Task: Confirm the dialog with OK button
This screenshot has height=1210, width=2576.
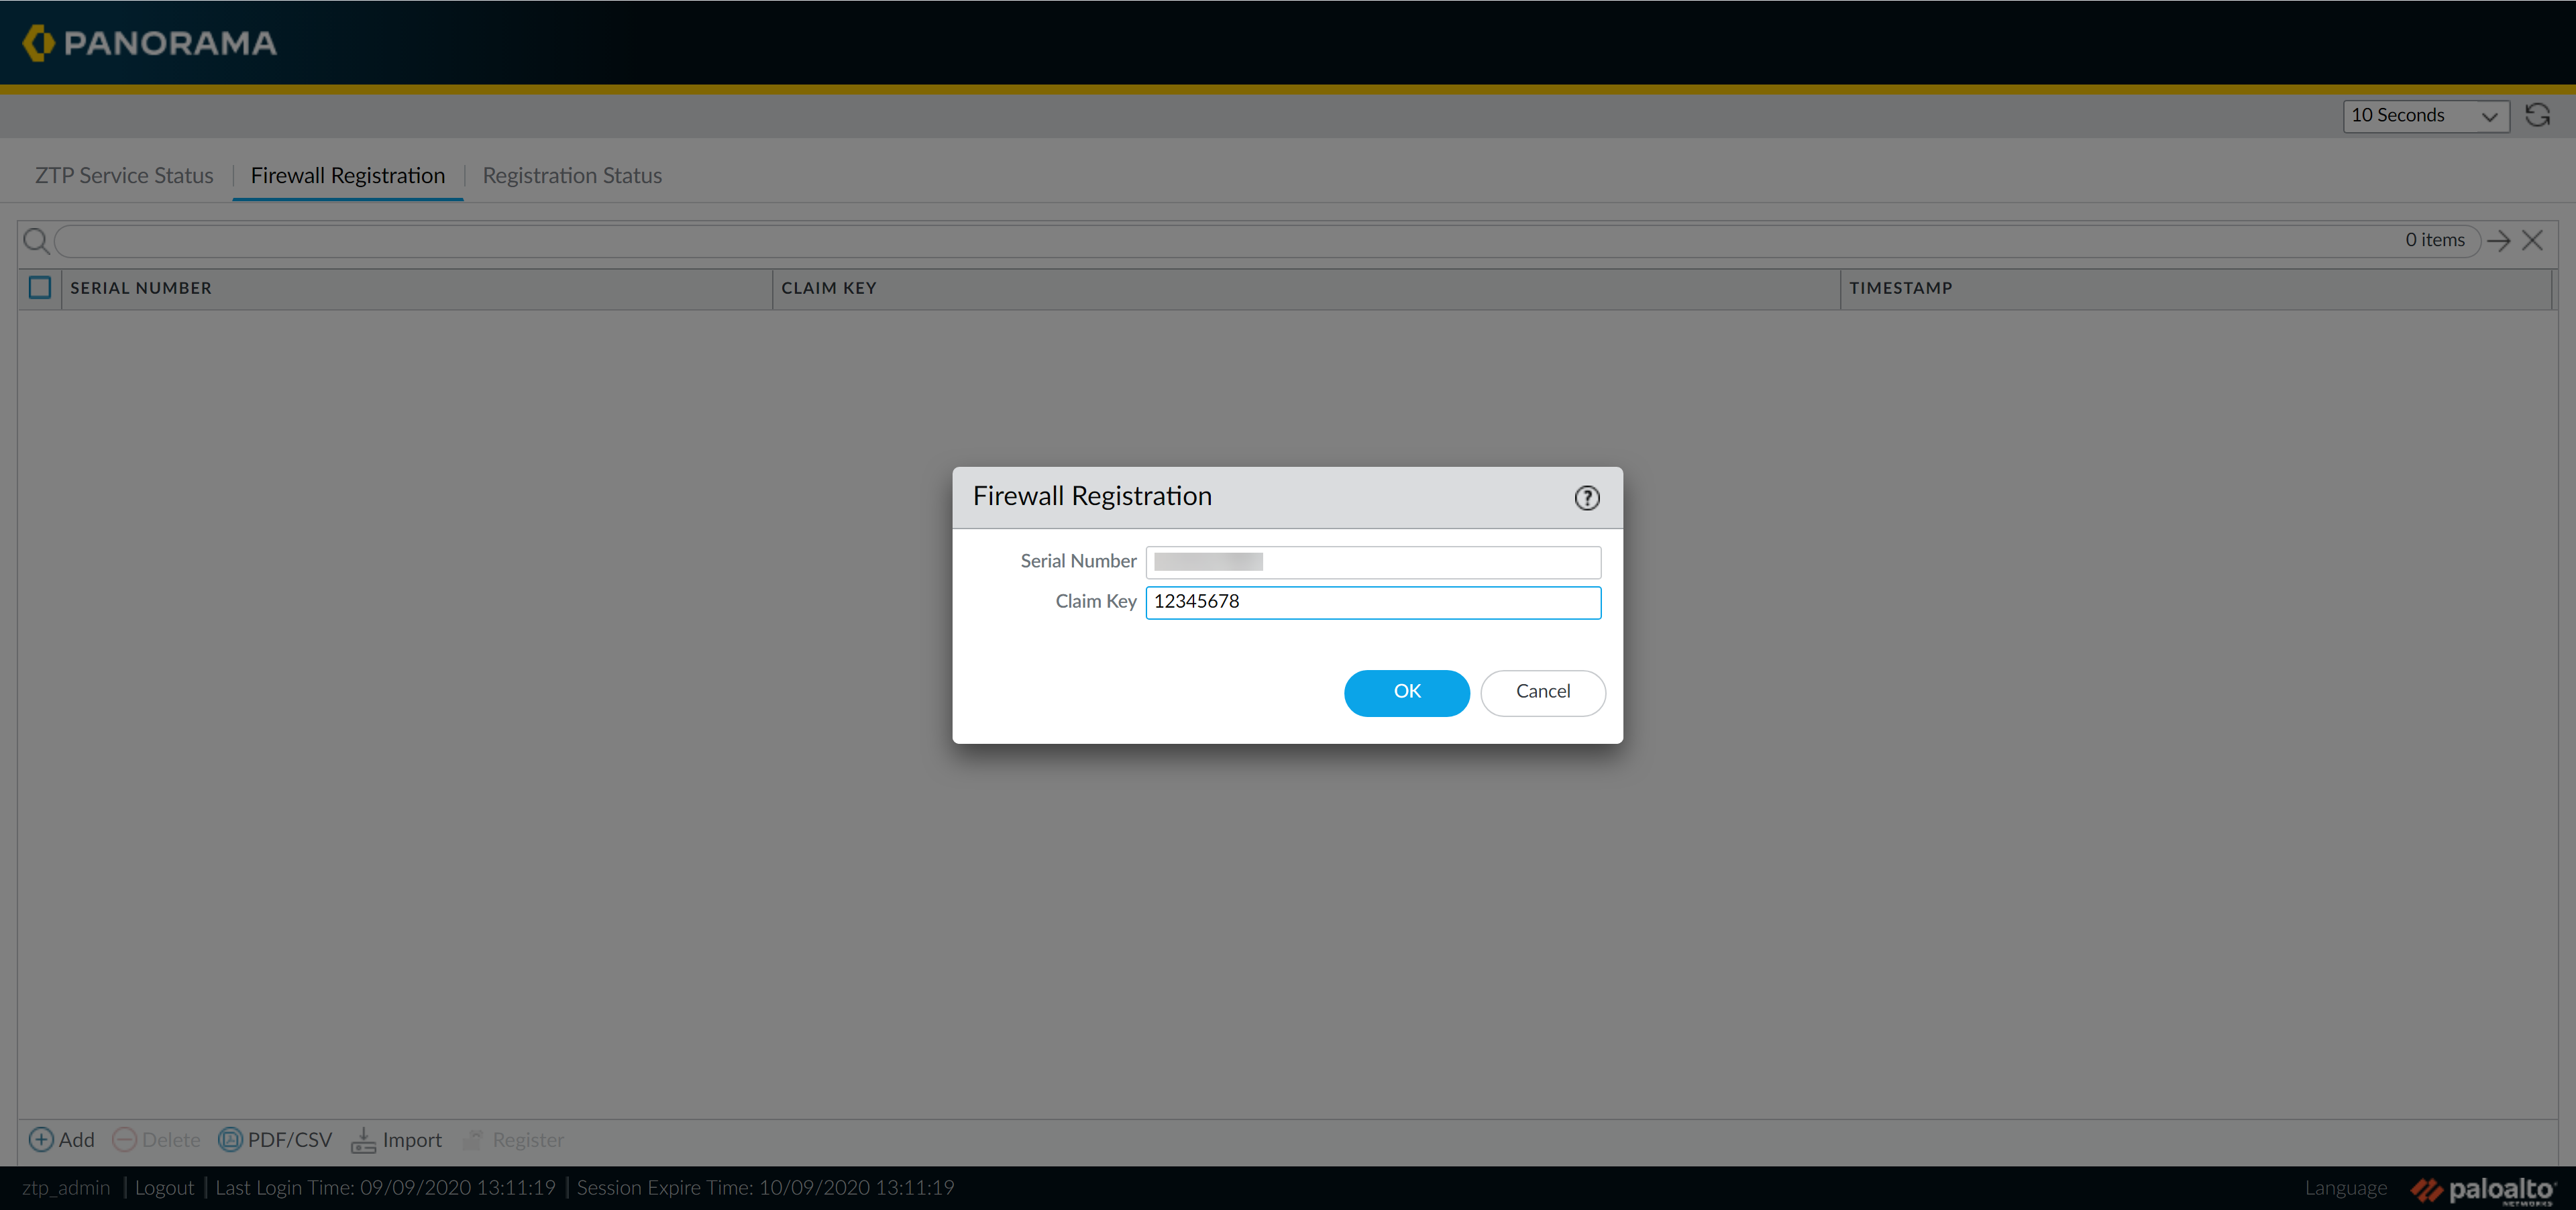Action: click(x=1406, y=692)
